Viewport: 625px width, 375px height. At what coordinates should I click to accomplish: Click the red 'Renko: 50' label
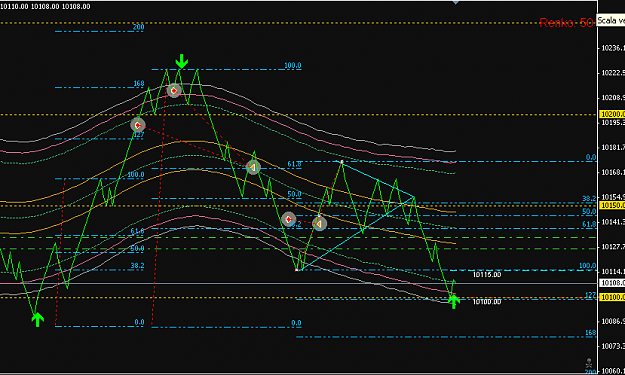coord(566,22)
